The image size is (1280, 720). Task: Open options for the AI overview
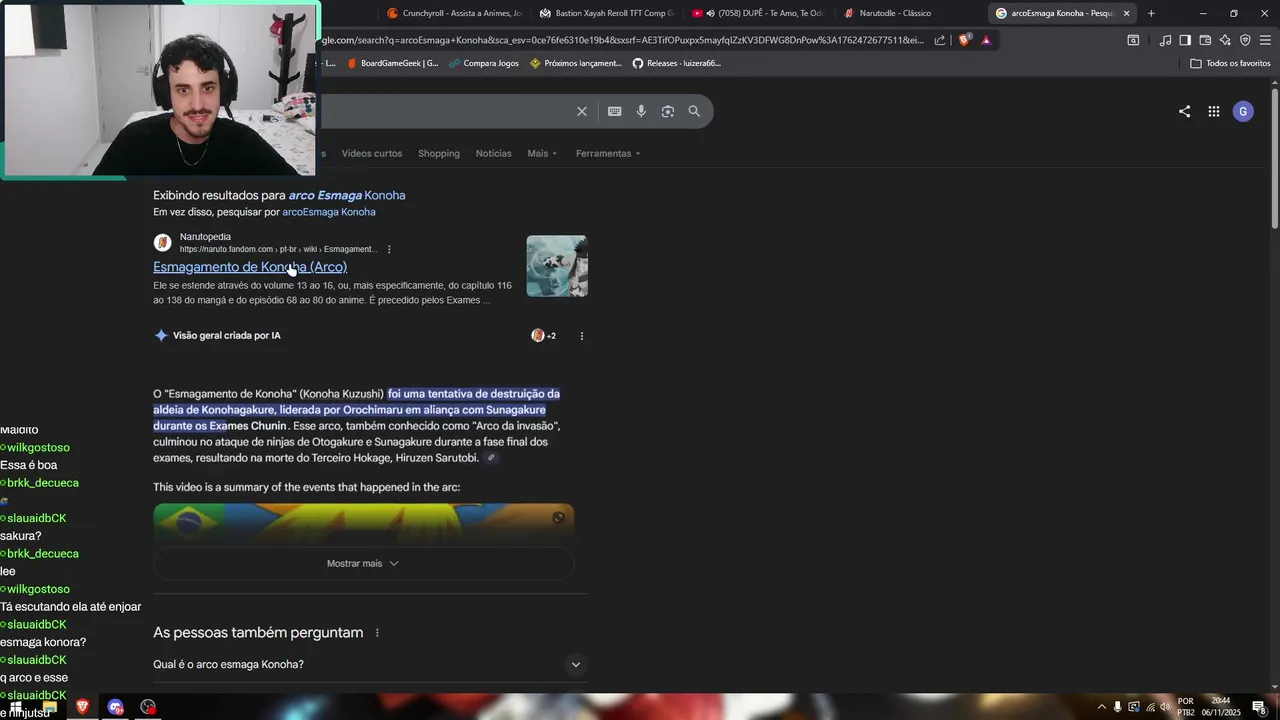coord(582,336)
